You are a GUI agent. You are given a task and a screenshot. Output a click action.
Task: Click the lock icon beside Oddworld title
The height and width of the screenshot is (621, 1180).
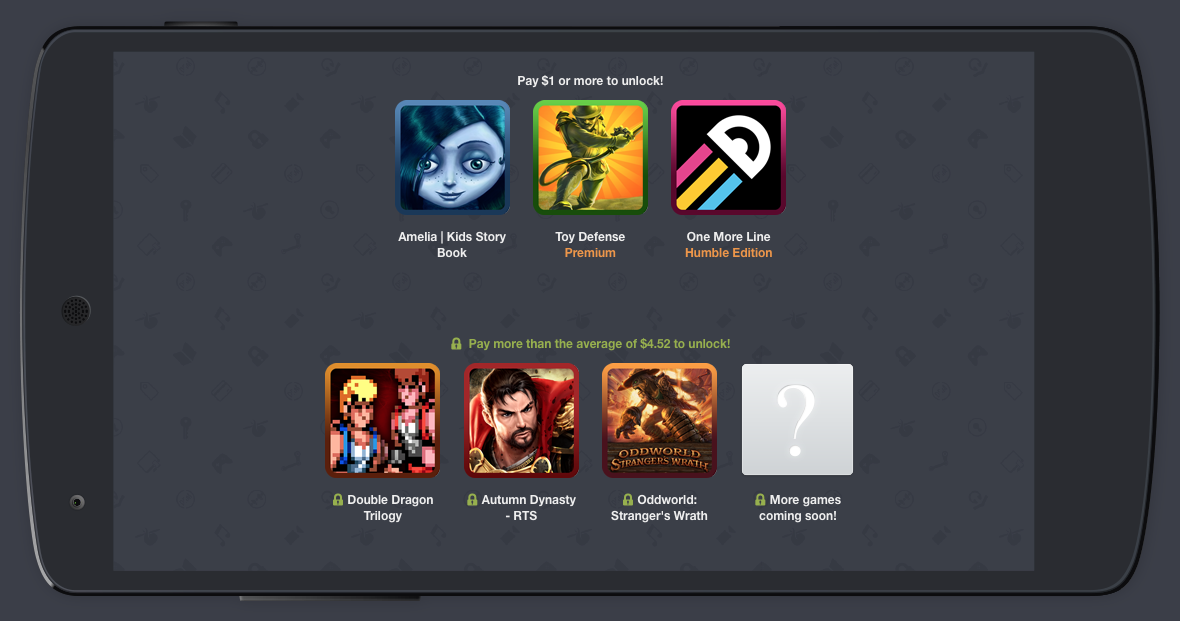click(x=628, y=499)
